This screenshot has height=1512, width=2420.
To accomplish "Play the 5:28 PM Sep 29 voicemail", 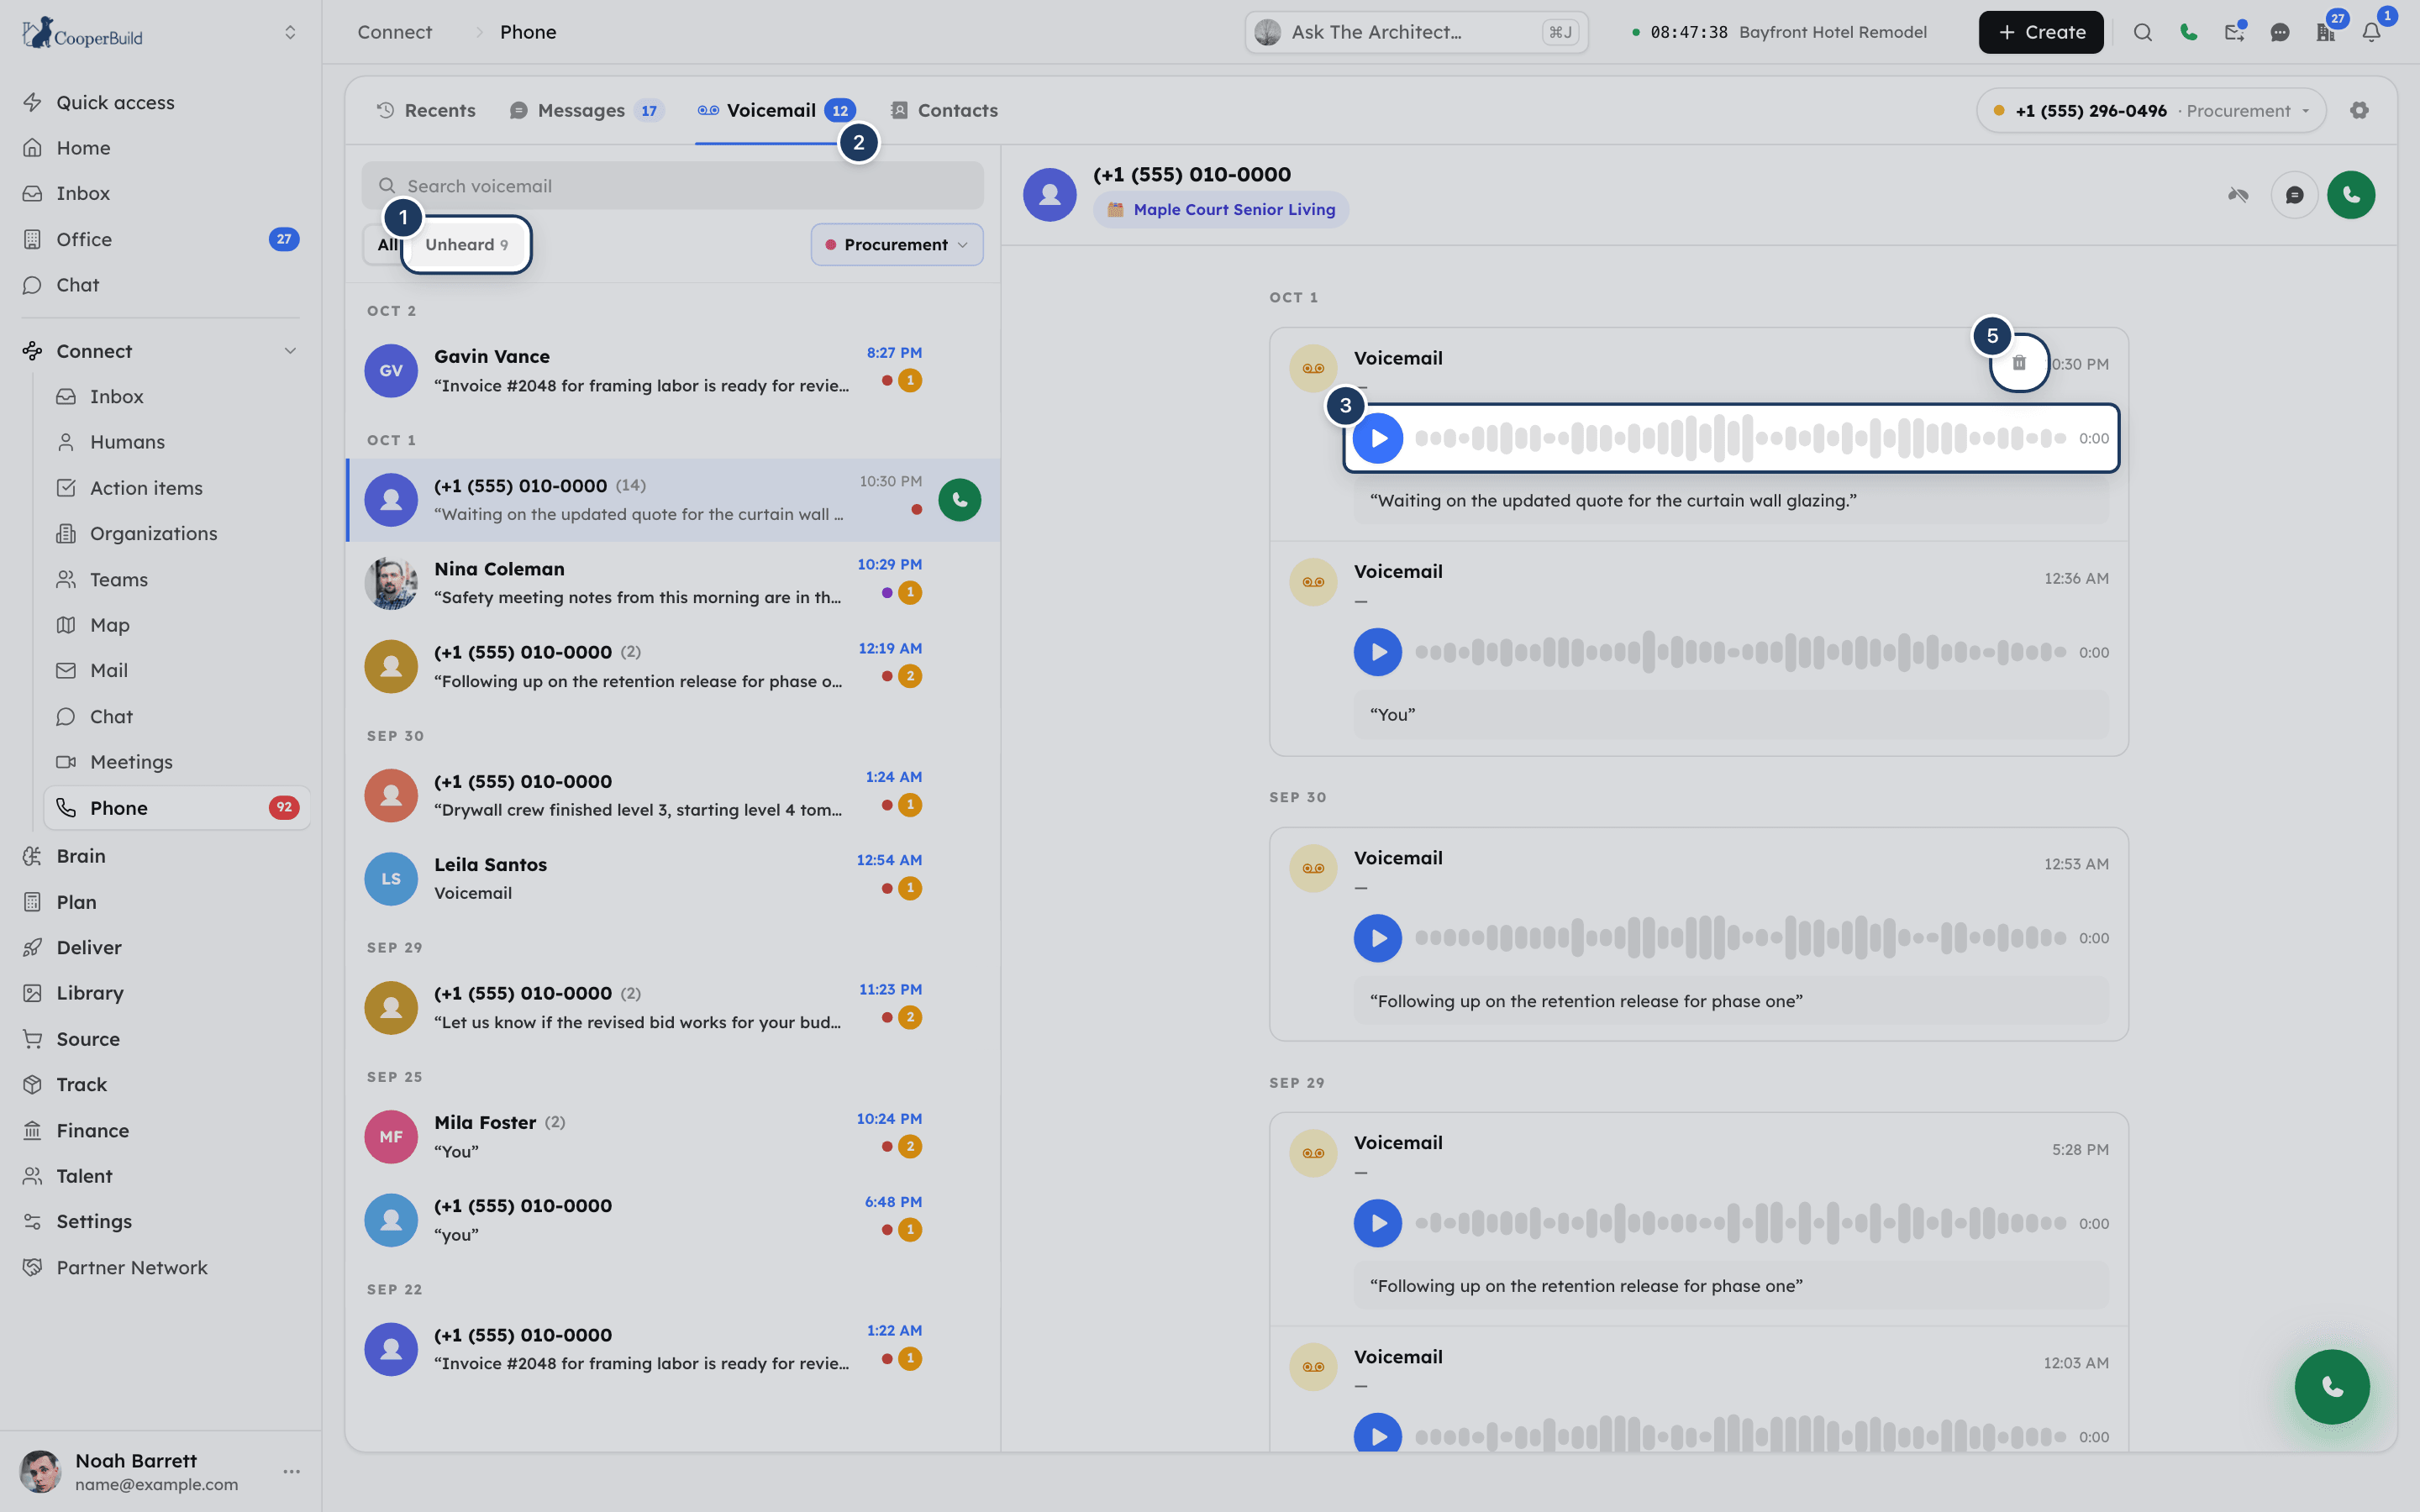I will [x=1378, y=1223].
